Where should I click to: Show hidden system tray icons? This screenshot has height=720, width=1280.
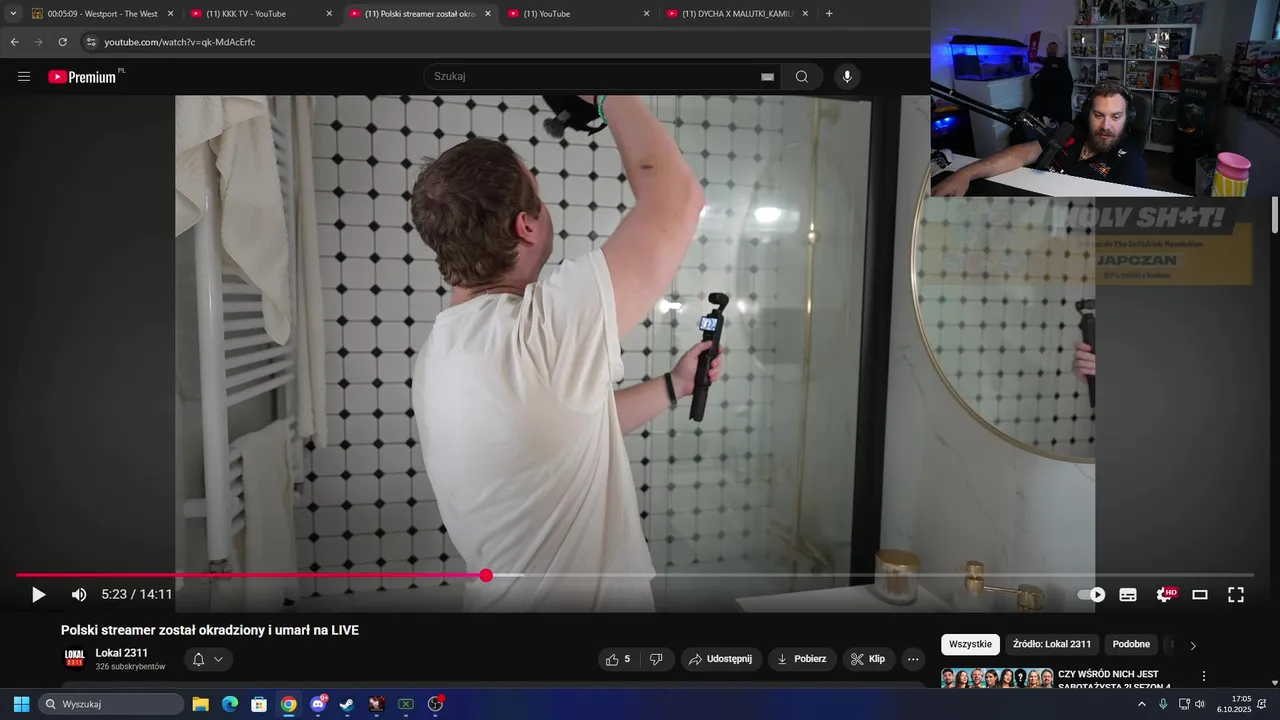1142,704
